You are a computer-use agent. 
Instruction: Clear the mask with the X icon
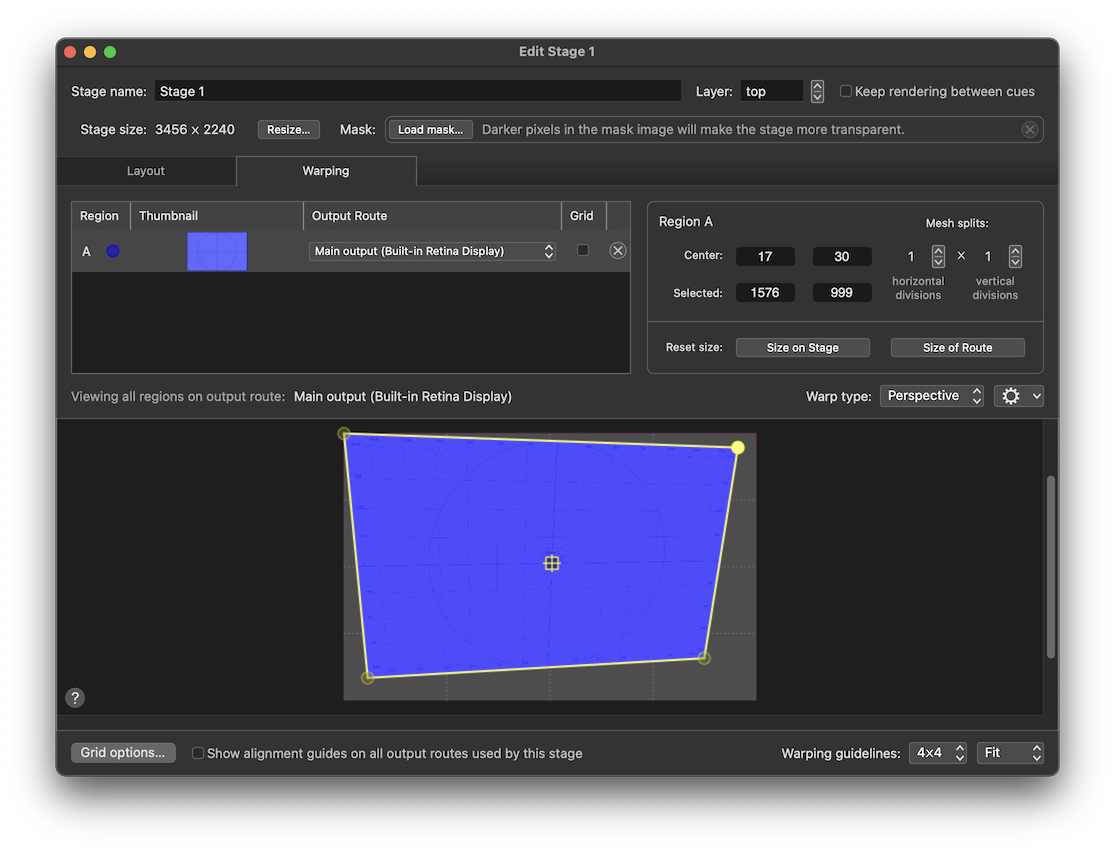tap(1029, 130)
